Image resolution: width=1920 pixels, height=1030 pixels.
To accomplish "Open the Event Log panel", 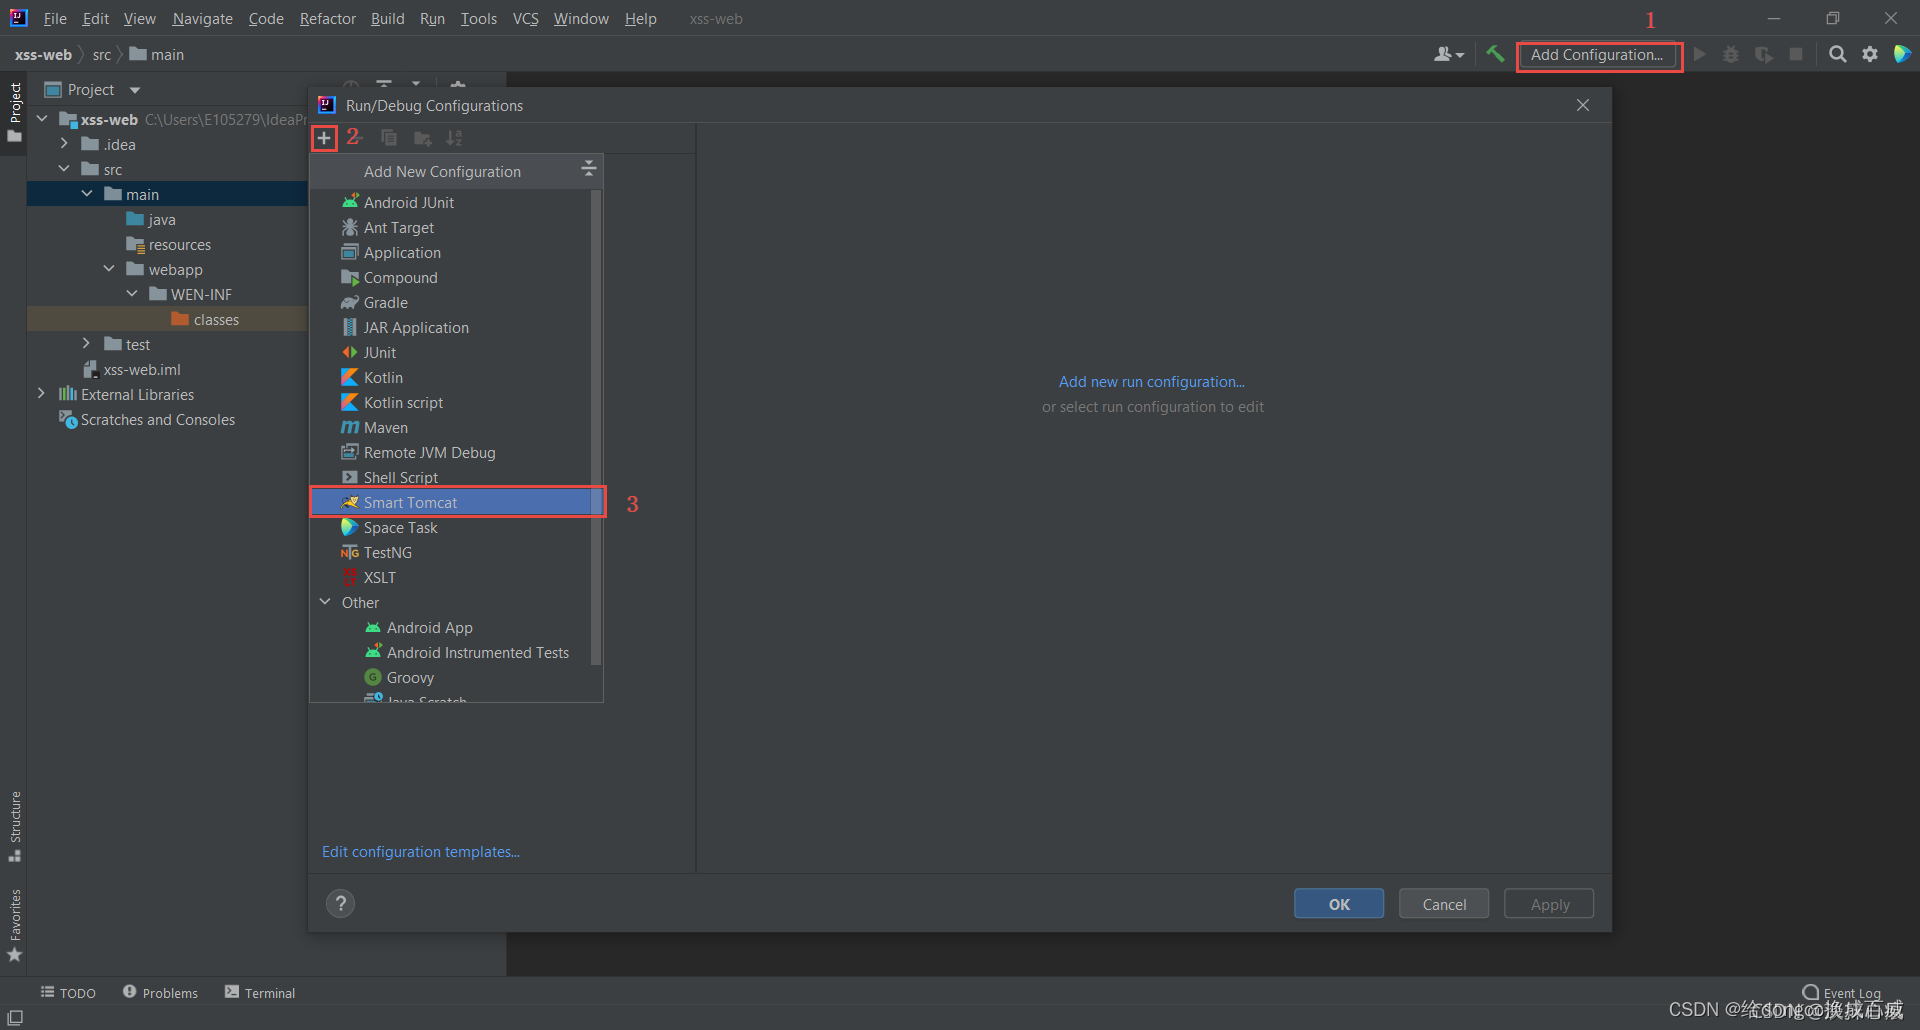I will click(x=1841, y=993).
